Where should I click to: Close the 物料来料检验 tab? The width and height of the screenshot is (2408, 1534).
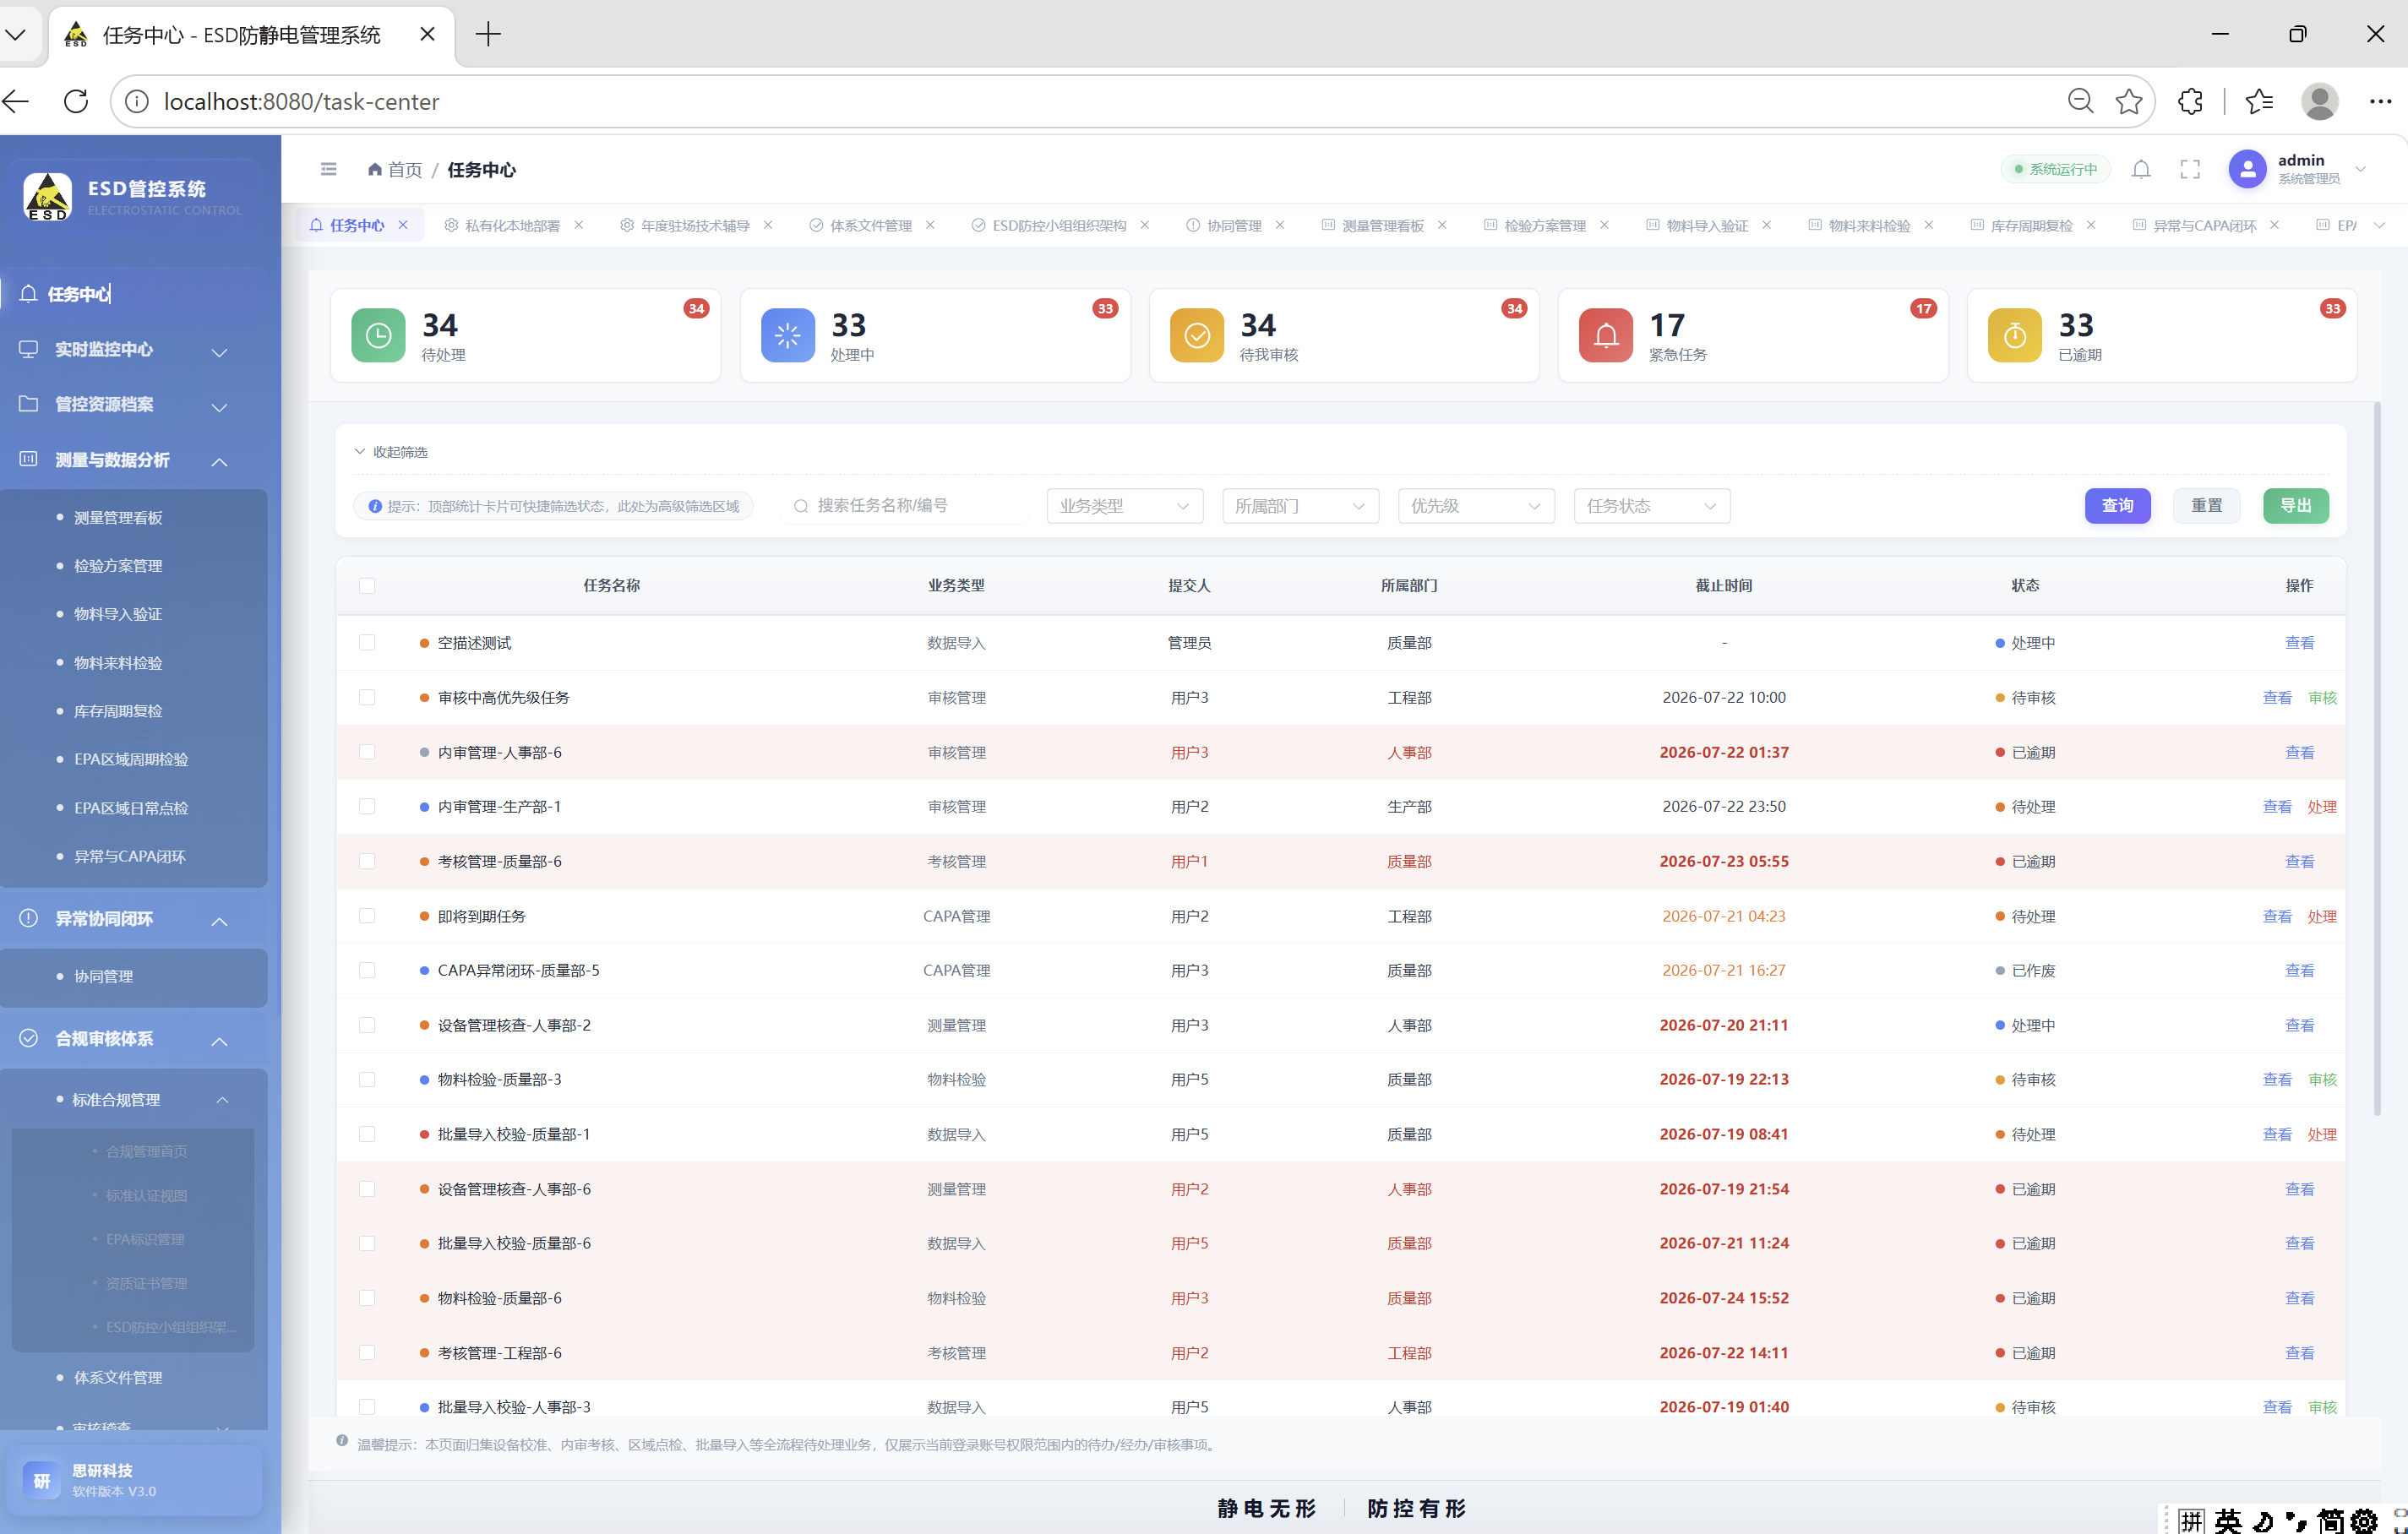click(x=1928, y=225)
